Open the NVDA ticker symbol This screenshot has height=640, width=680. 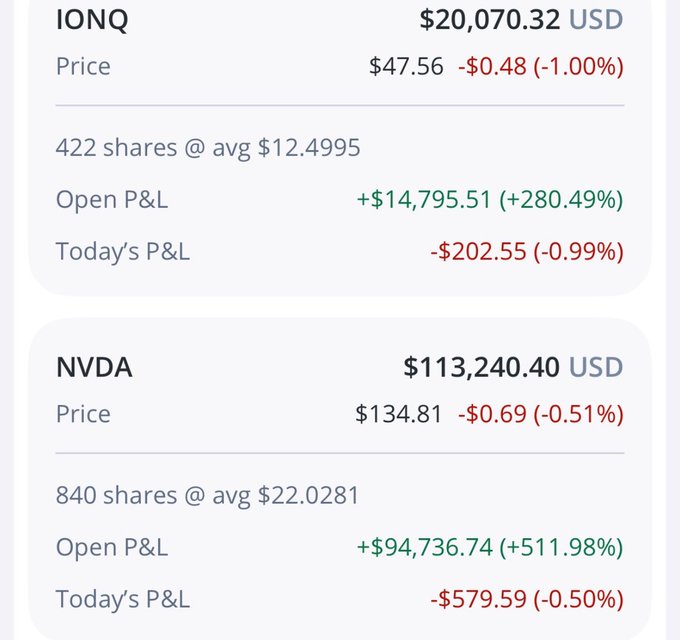[94, 367]
